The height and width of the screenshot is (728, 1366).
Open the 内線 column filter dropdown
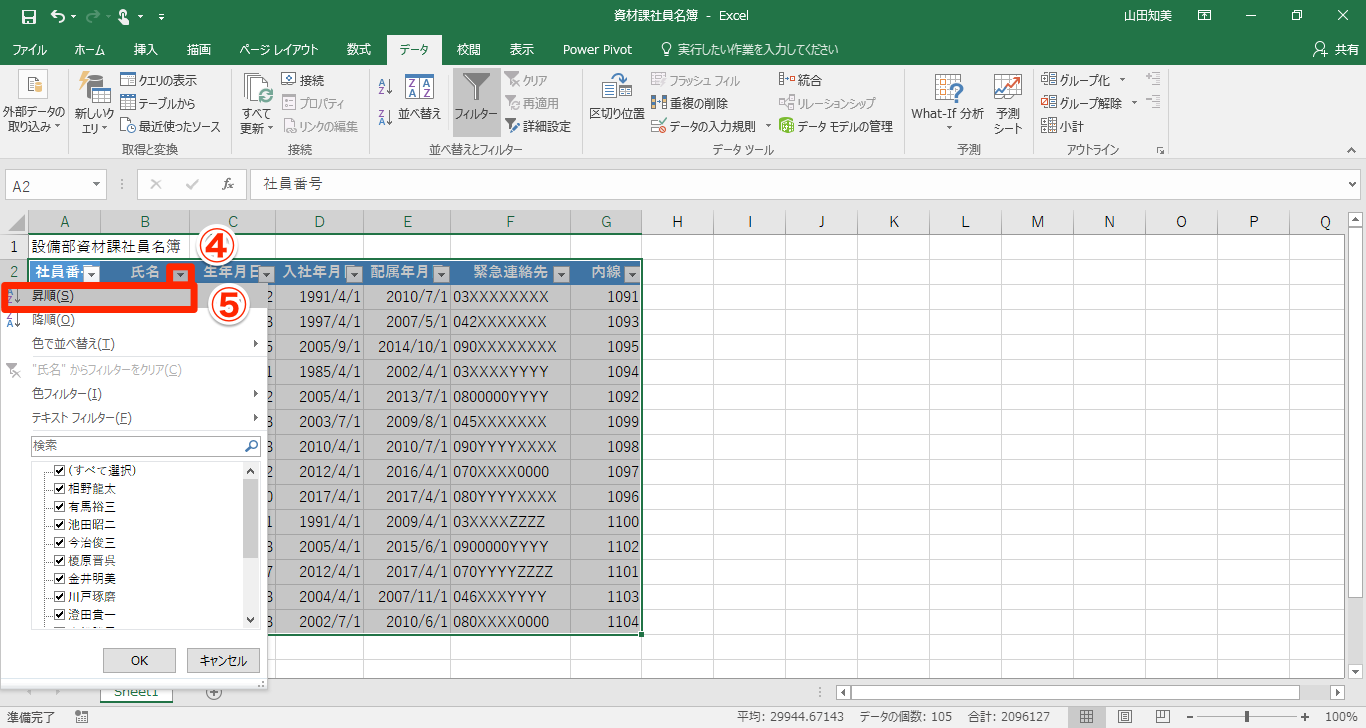pos(631,274)
